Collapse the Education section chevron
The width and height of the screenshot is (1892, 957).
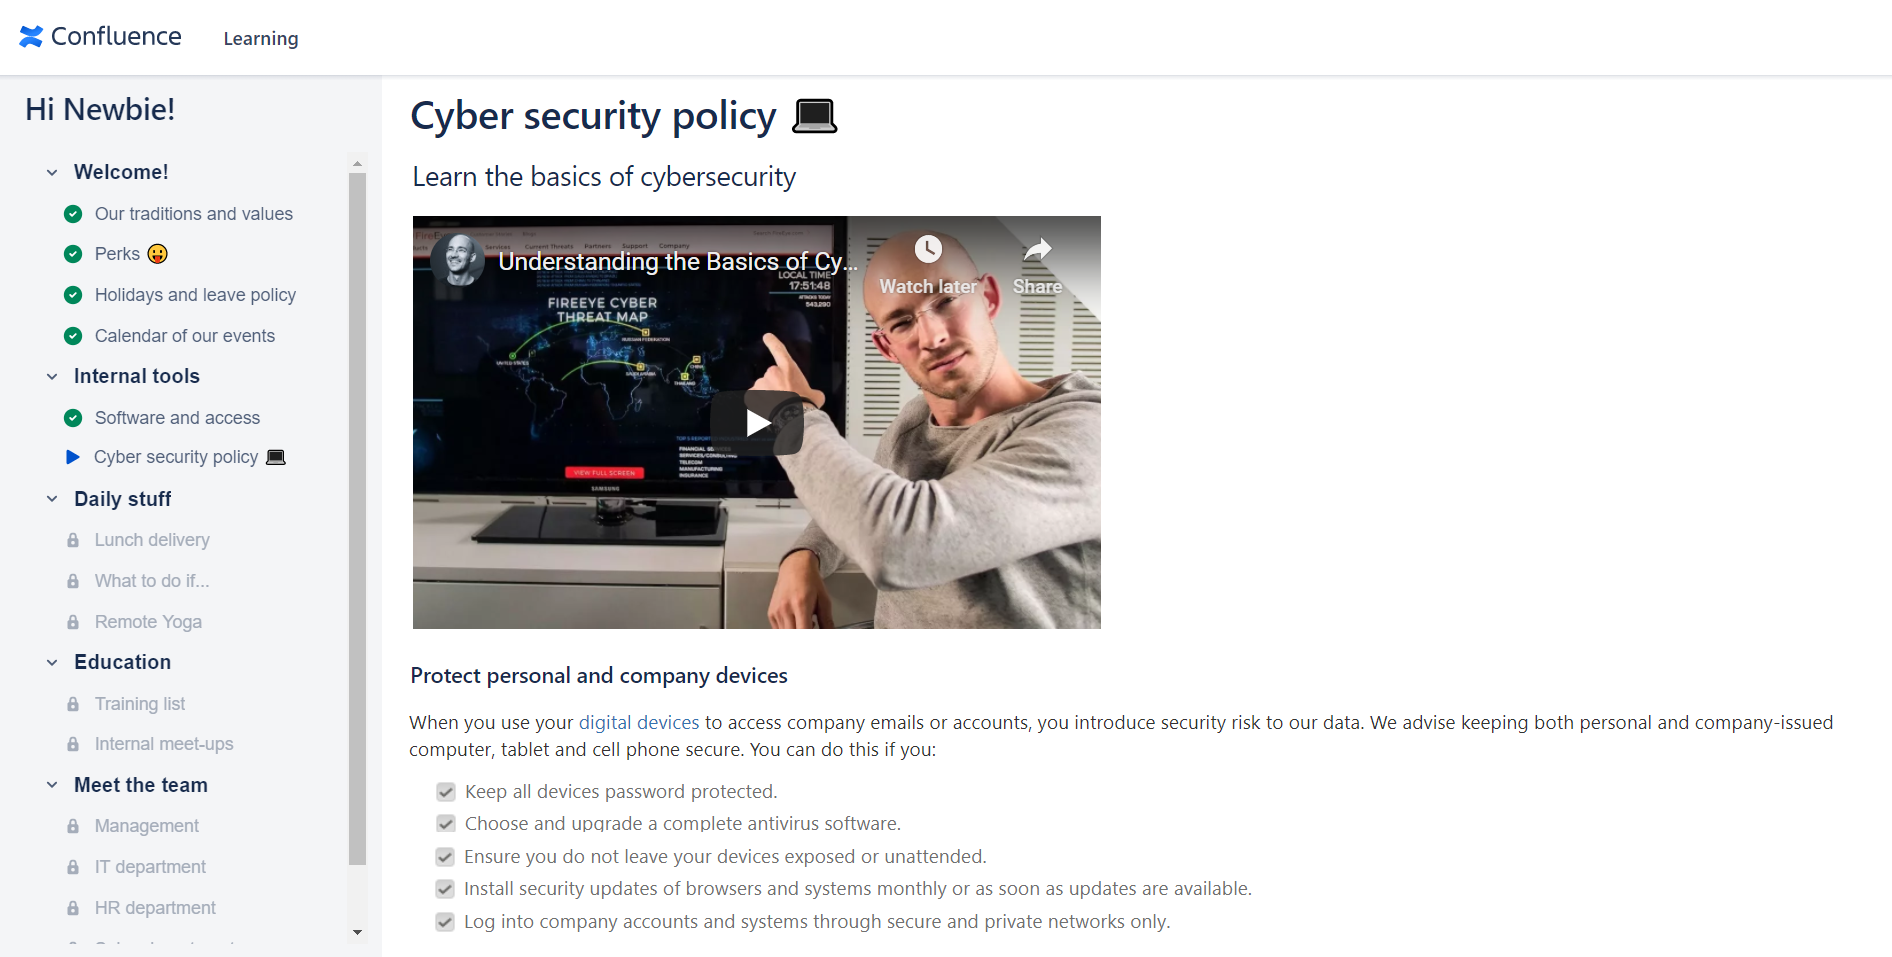pos(52,662)
